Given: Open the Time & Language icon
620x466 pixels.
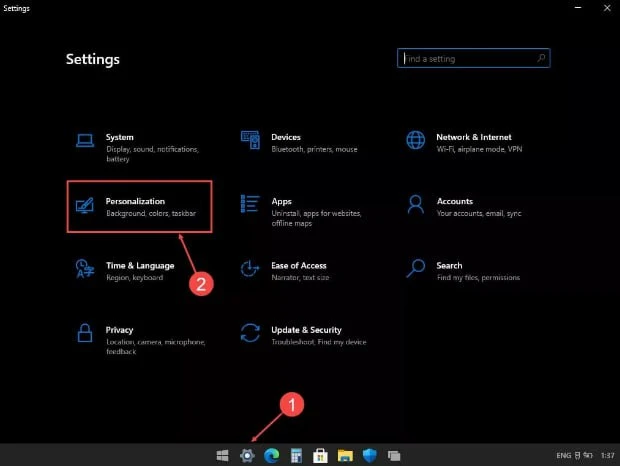Looking at the screenshot, I should click(85, 269).
